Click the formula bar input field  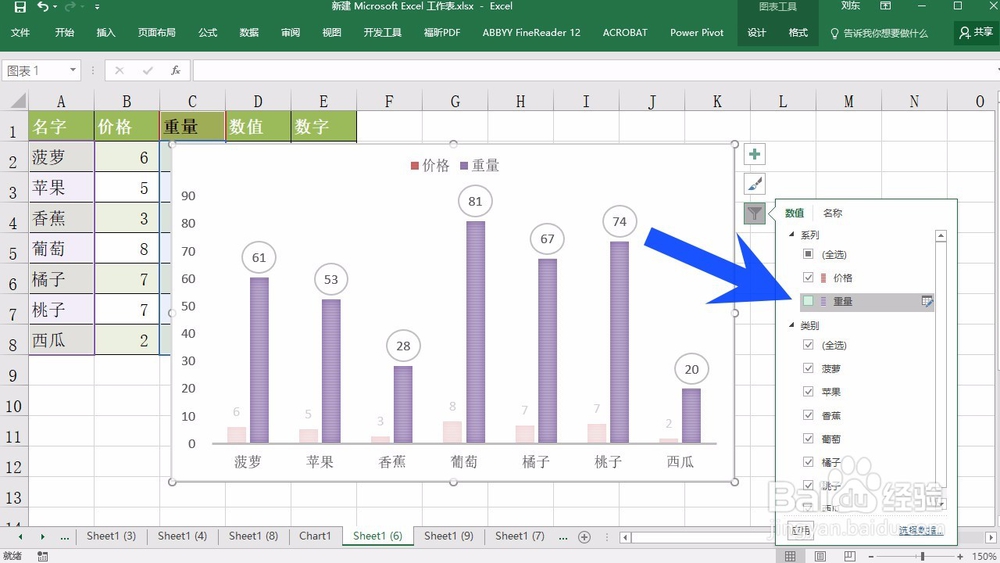pyautogui.click(x=593, y=70)
